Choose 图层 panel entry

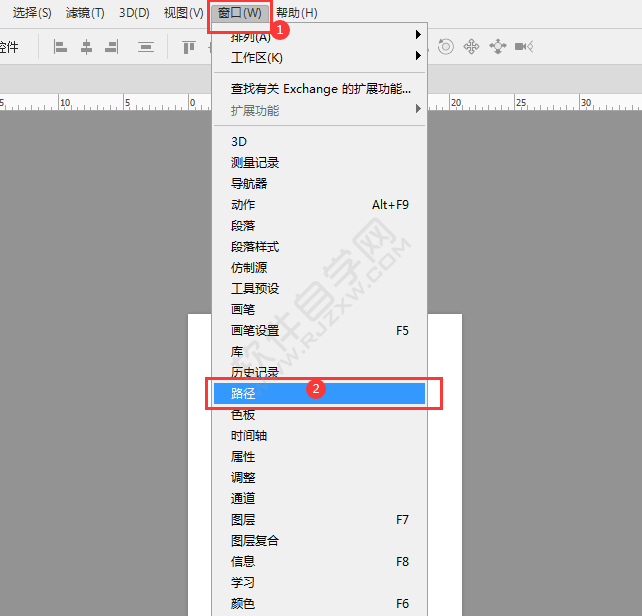pos(319,519)
